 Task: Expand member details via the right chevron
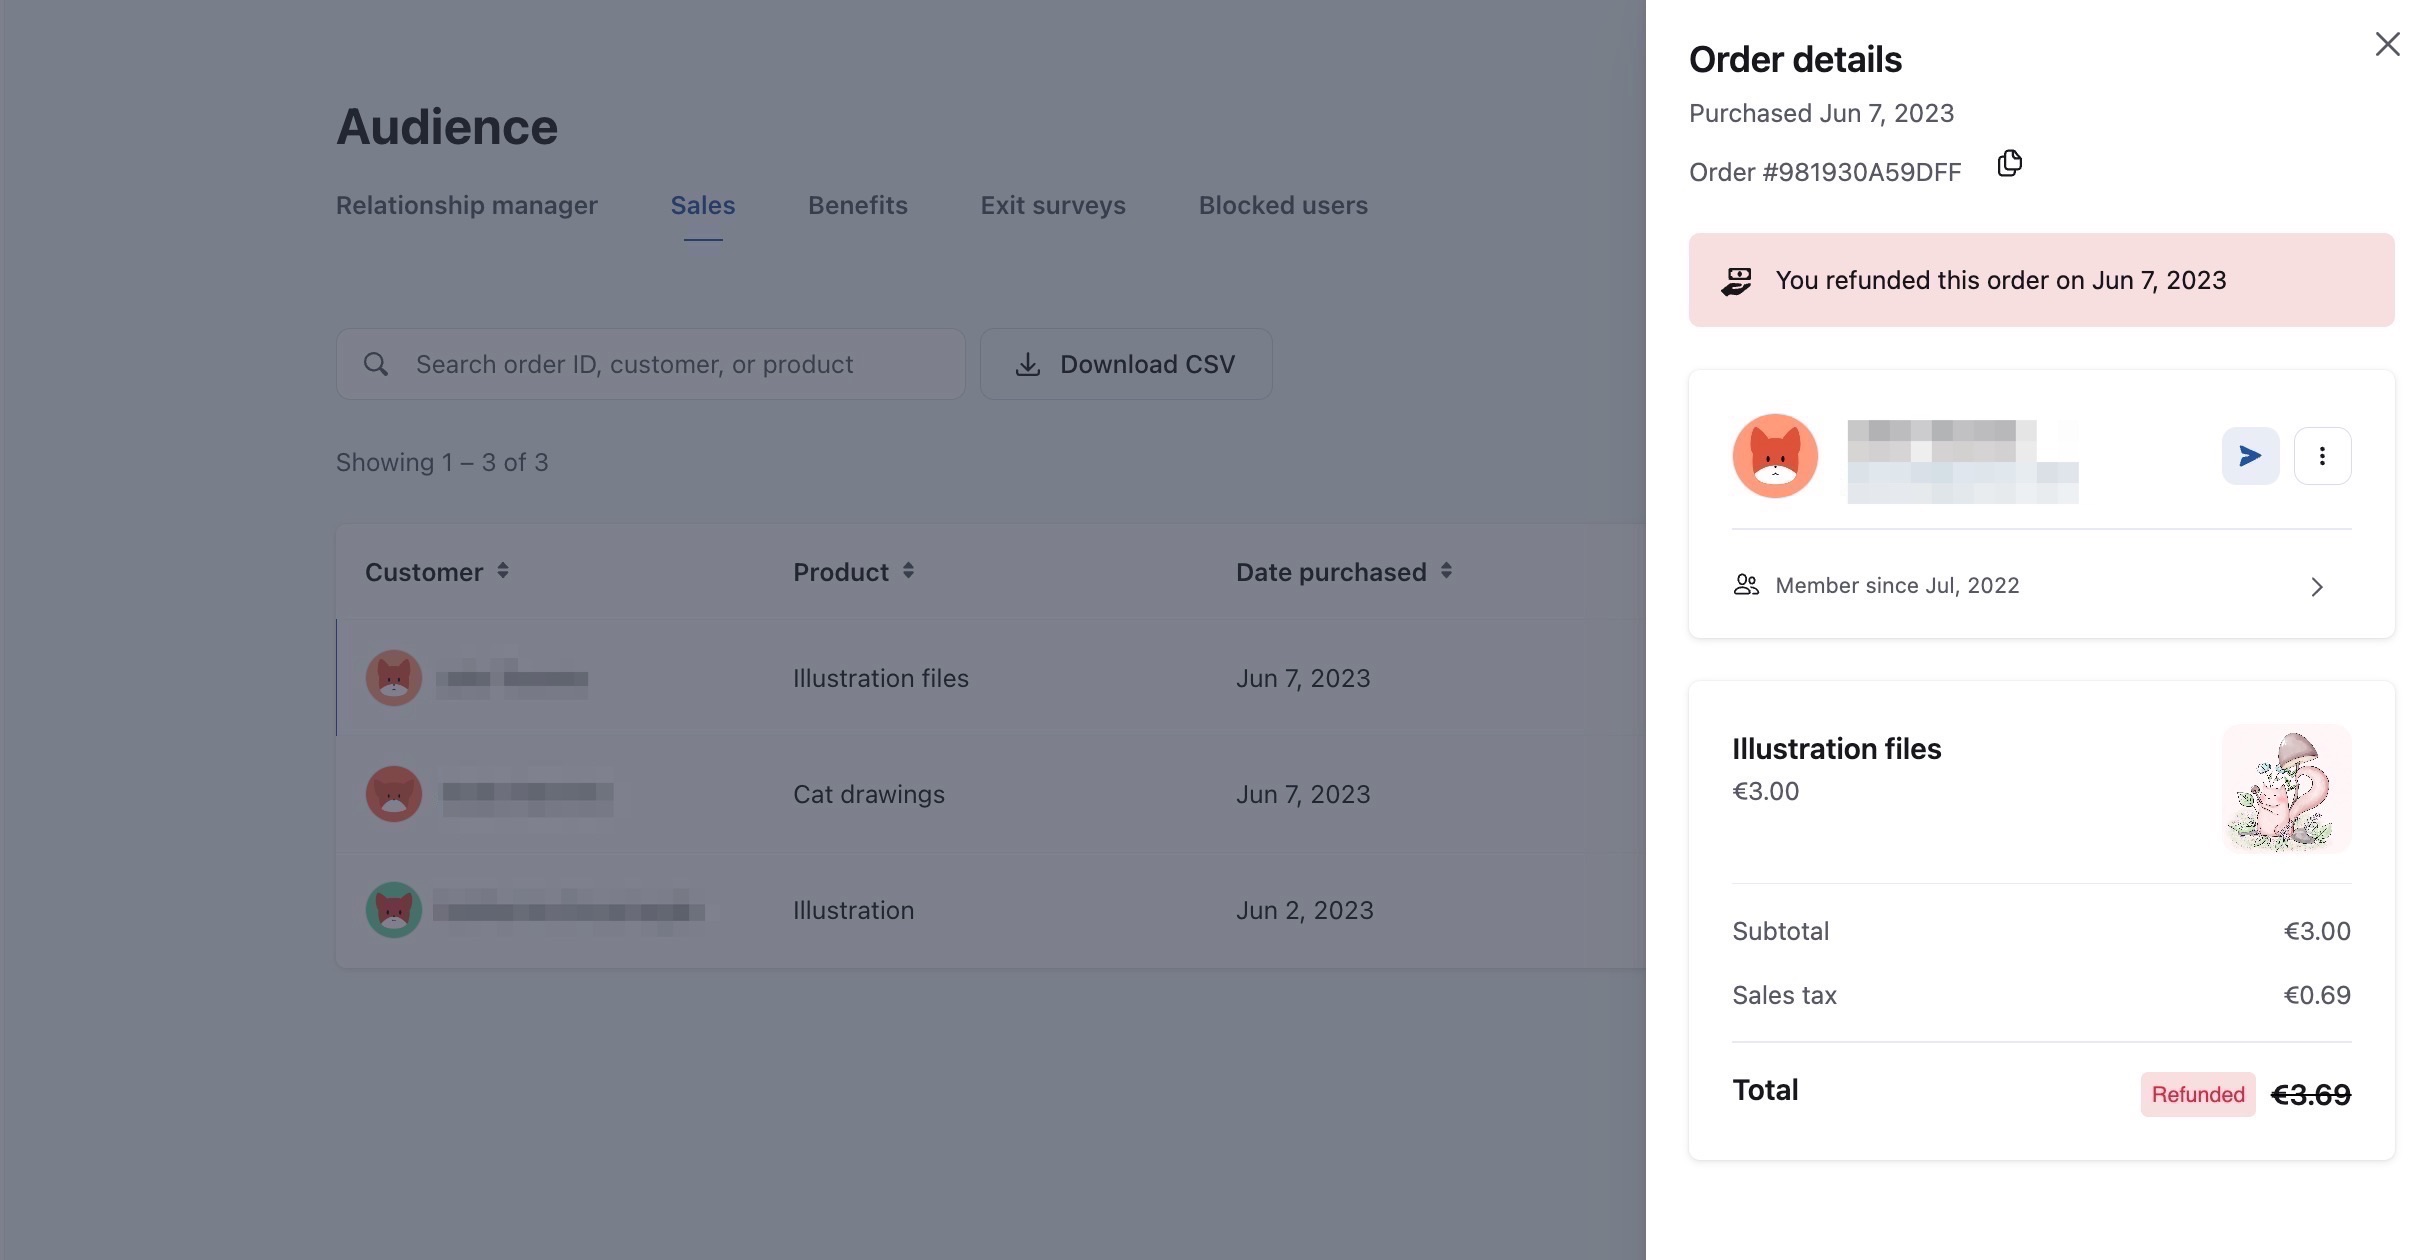(2317, 587)
